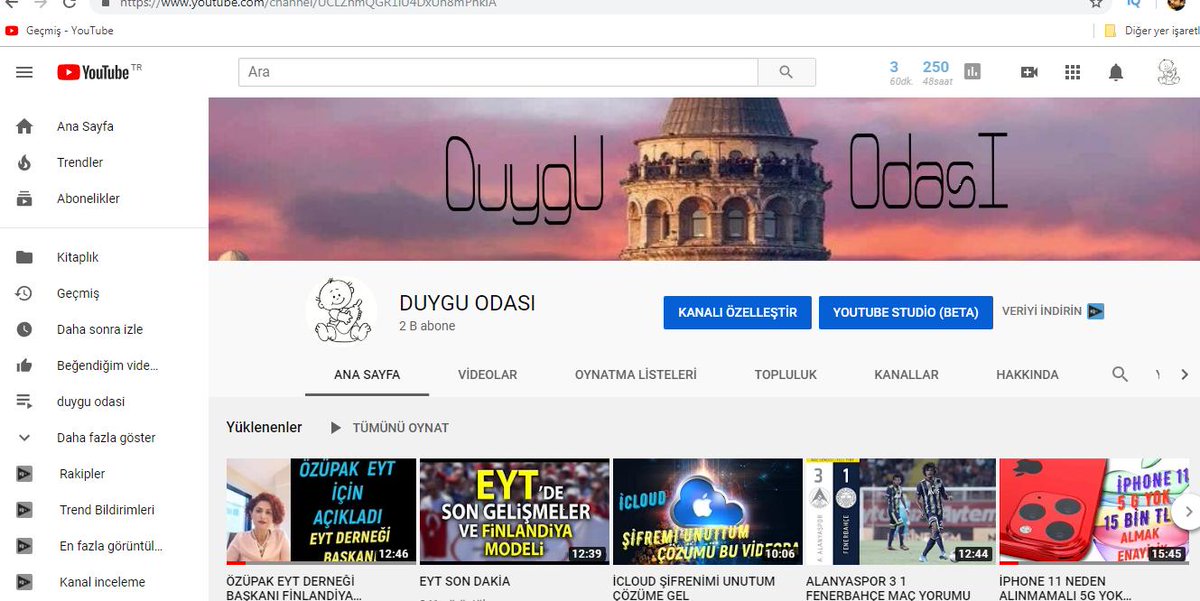
Task: Switch to TOPLULUK tab
Action: click(x=786, y=375)
